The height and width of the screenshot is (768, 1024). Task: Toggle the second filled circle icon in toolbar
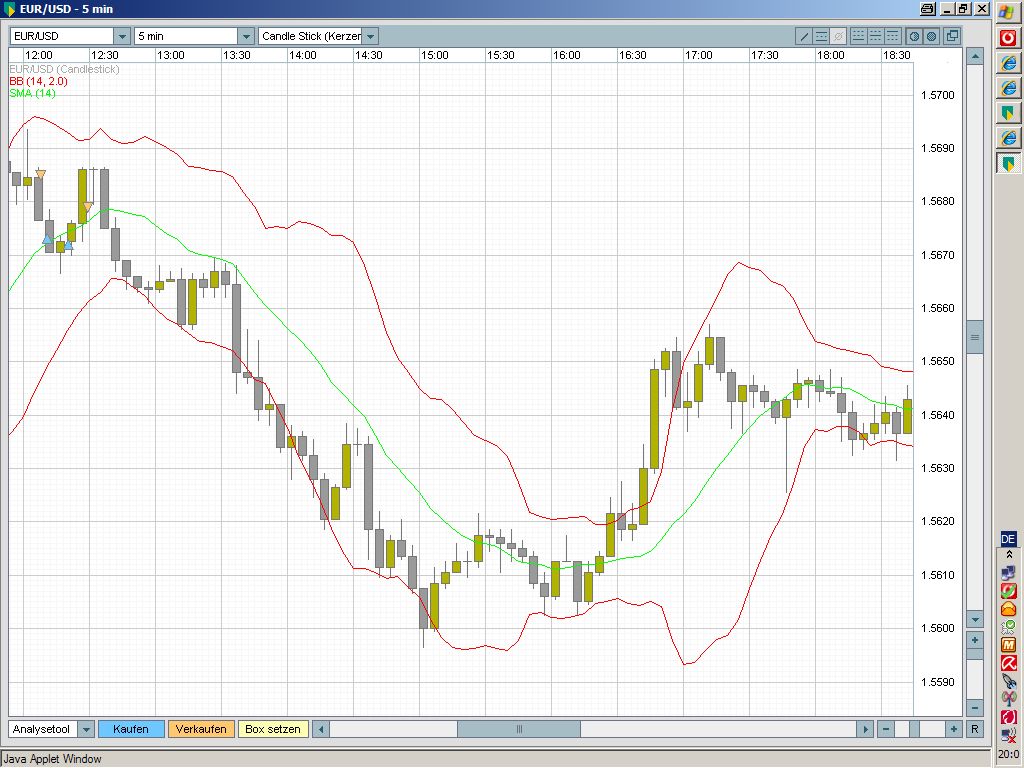931,36
